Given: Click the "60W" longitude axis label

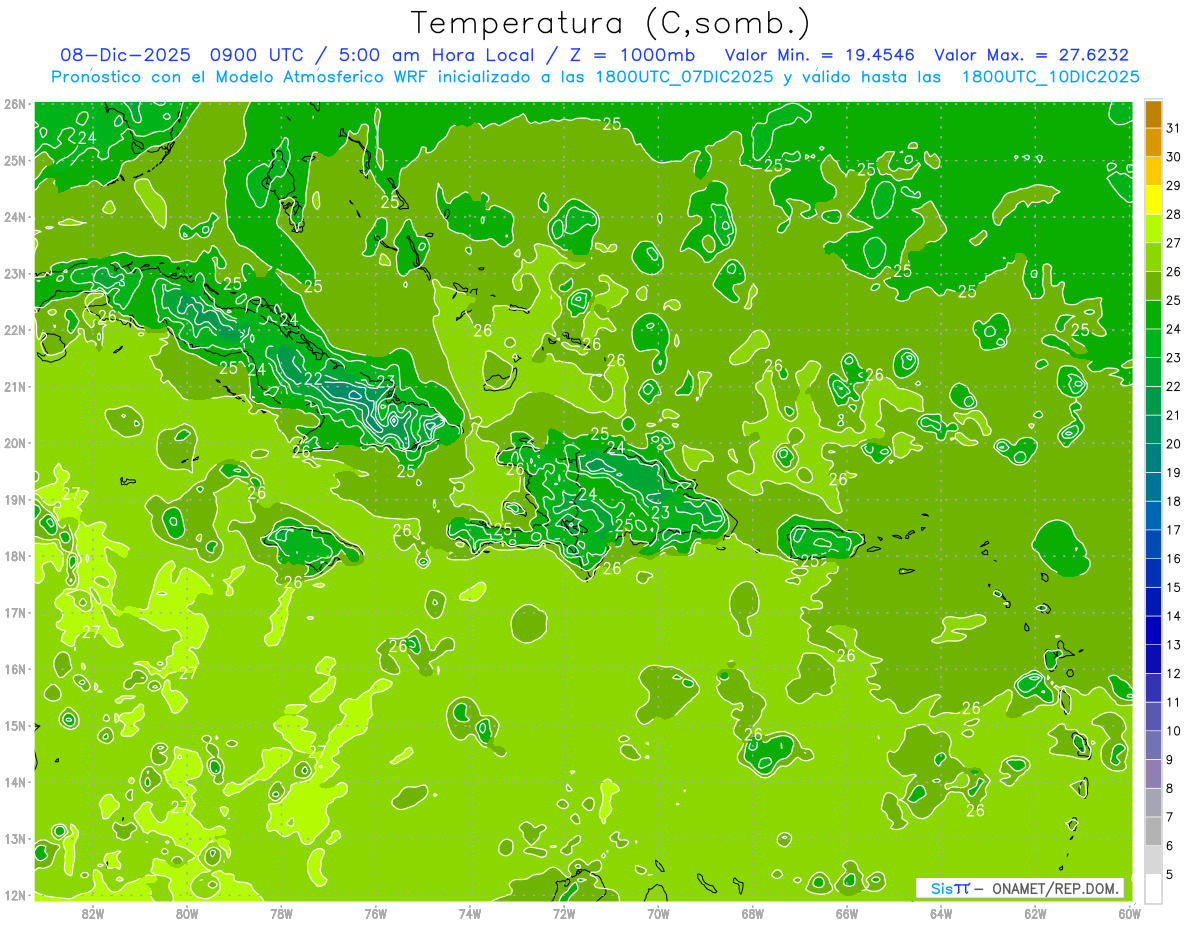Looking at the screenshot, I should click(1130, 913).
